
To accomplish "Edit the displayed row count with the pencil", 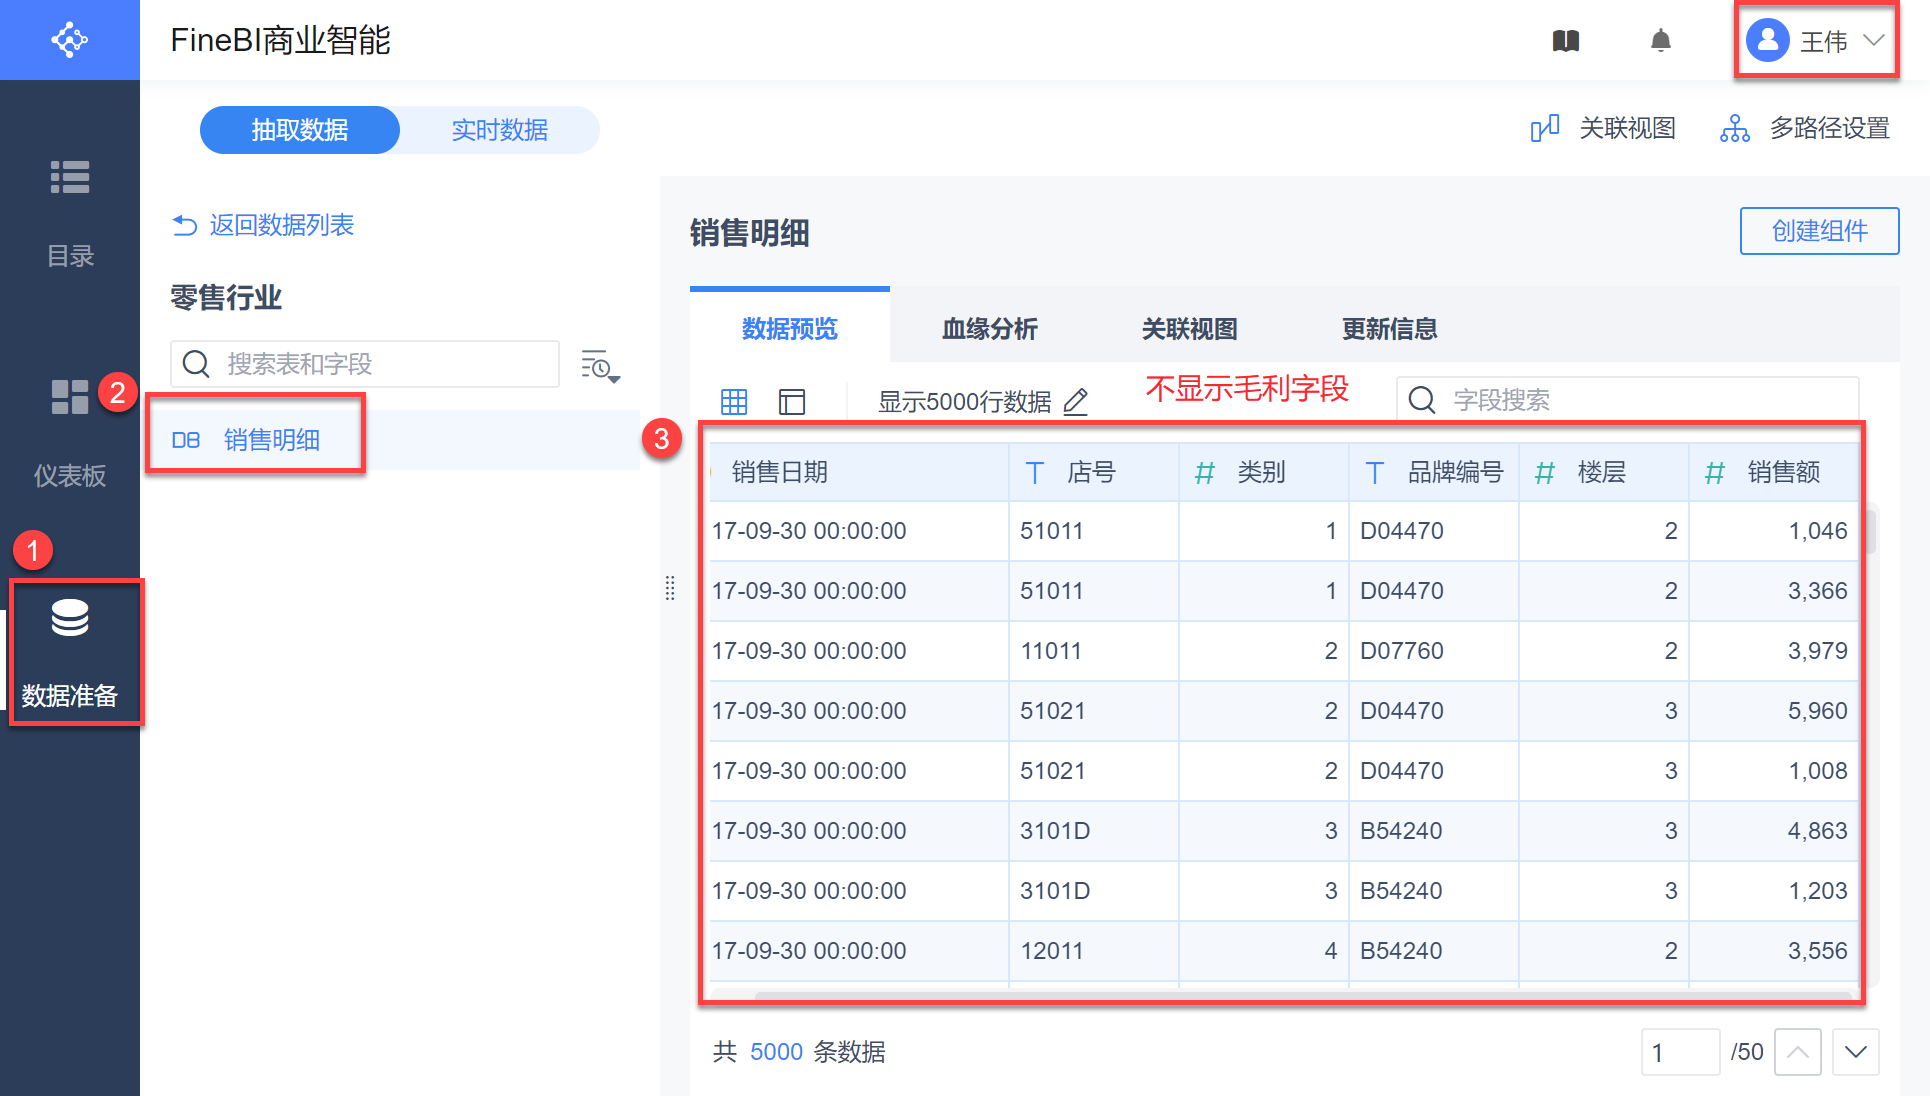I will point(1076,402).
